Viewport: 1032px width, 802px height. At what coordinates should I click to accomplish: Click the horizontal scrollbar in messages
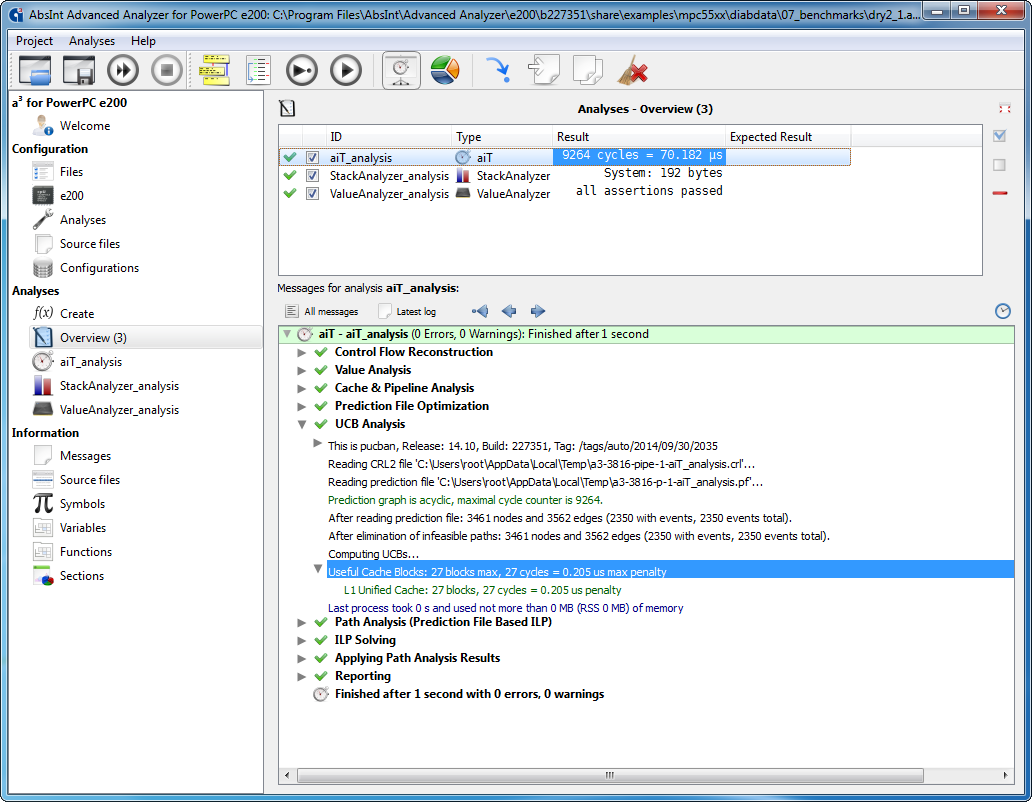(609, 776)
